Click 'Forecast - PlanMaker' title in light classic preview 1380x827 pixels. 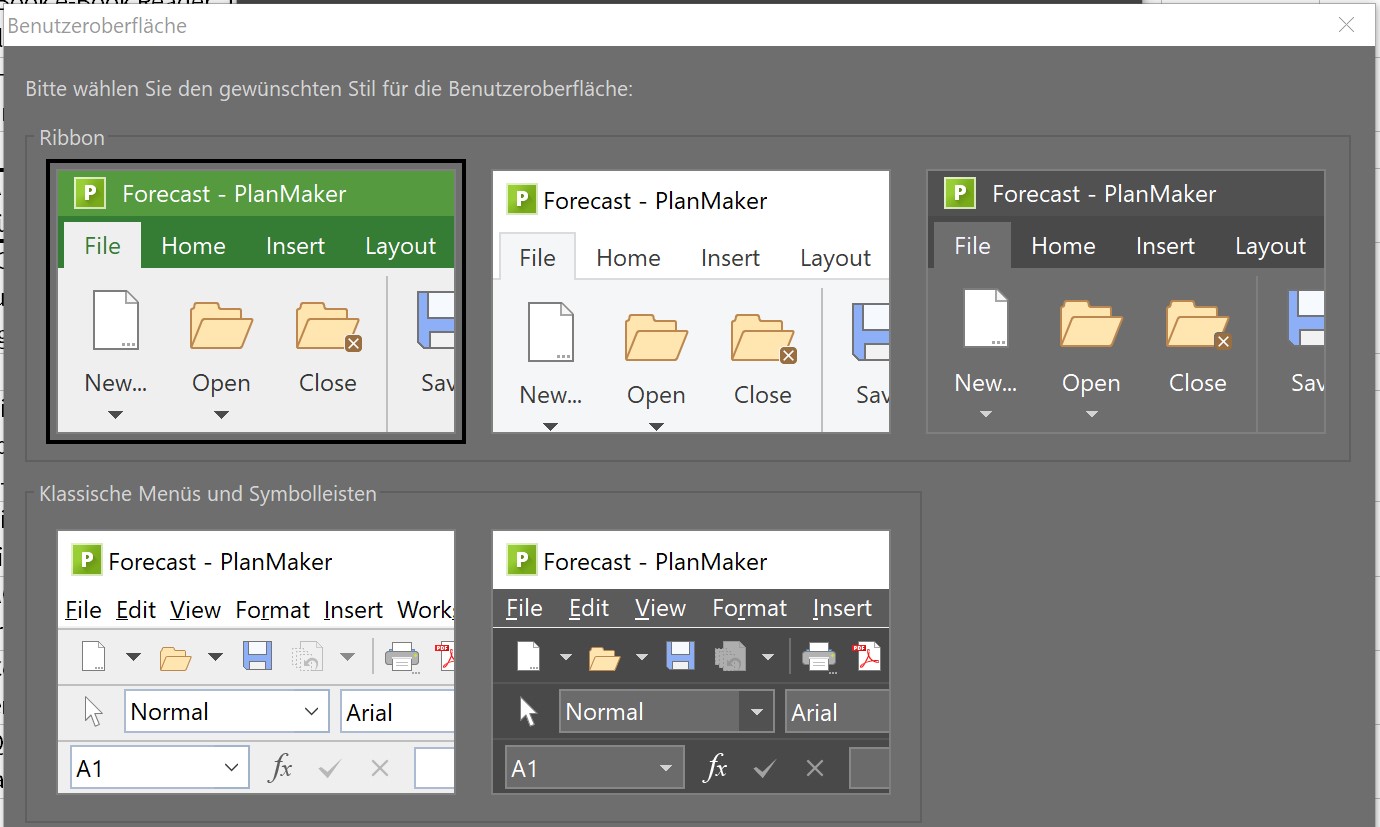coord(220,562)
